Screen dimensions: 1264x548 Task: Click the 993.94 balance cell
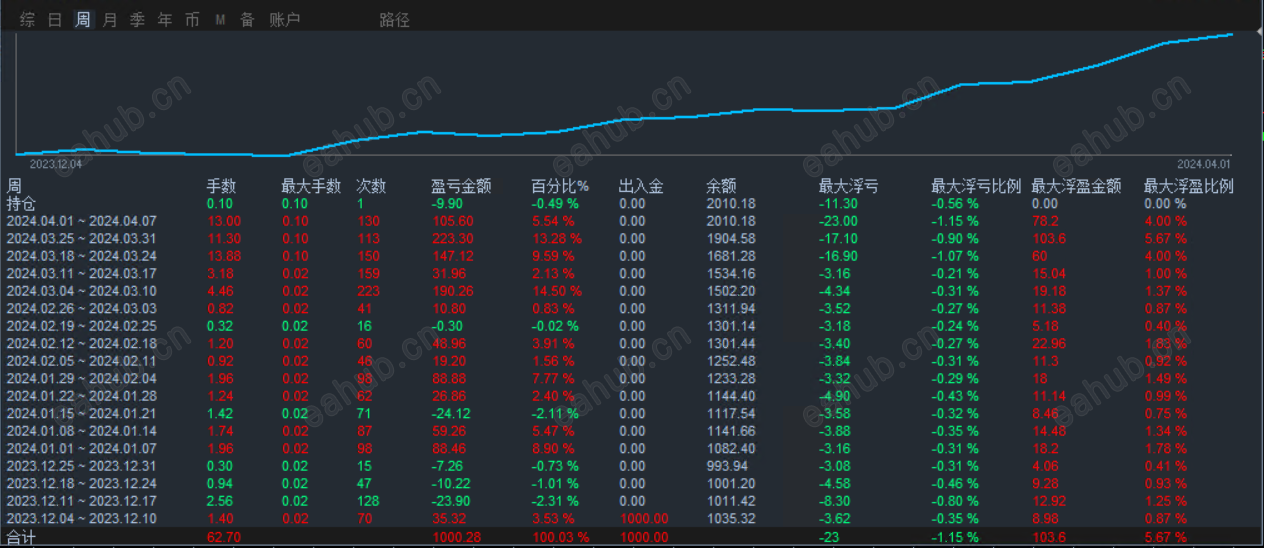727,465
